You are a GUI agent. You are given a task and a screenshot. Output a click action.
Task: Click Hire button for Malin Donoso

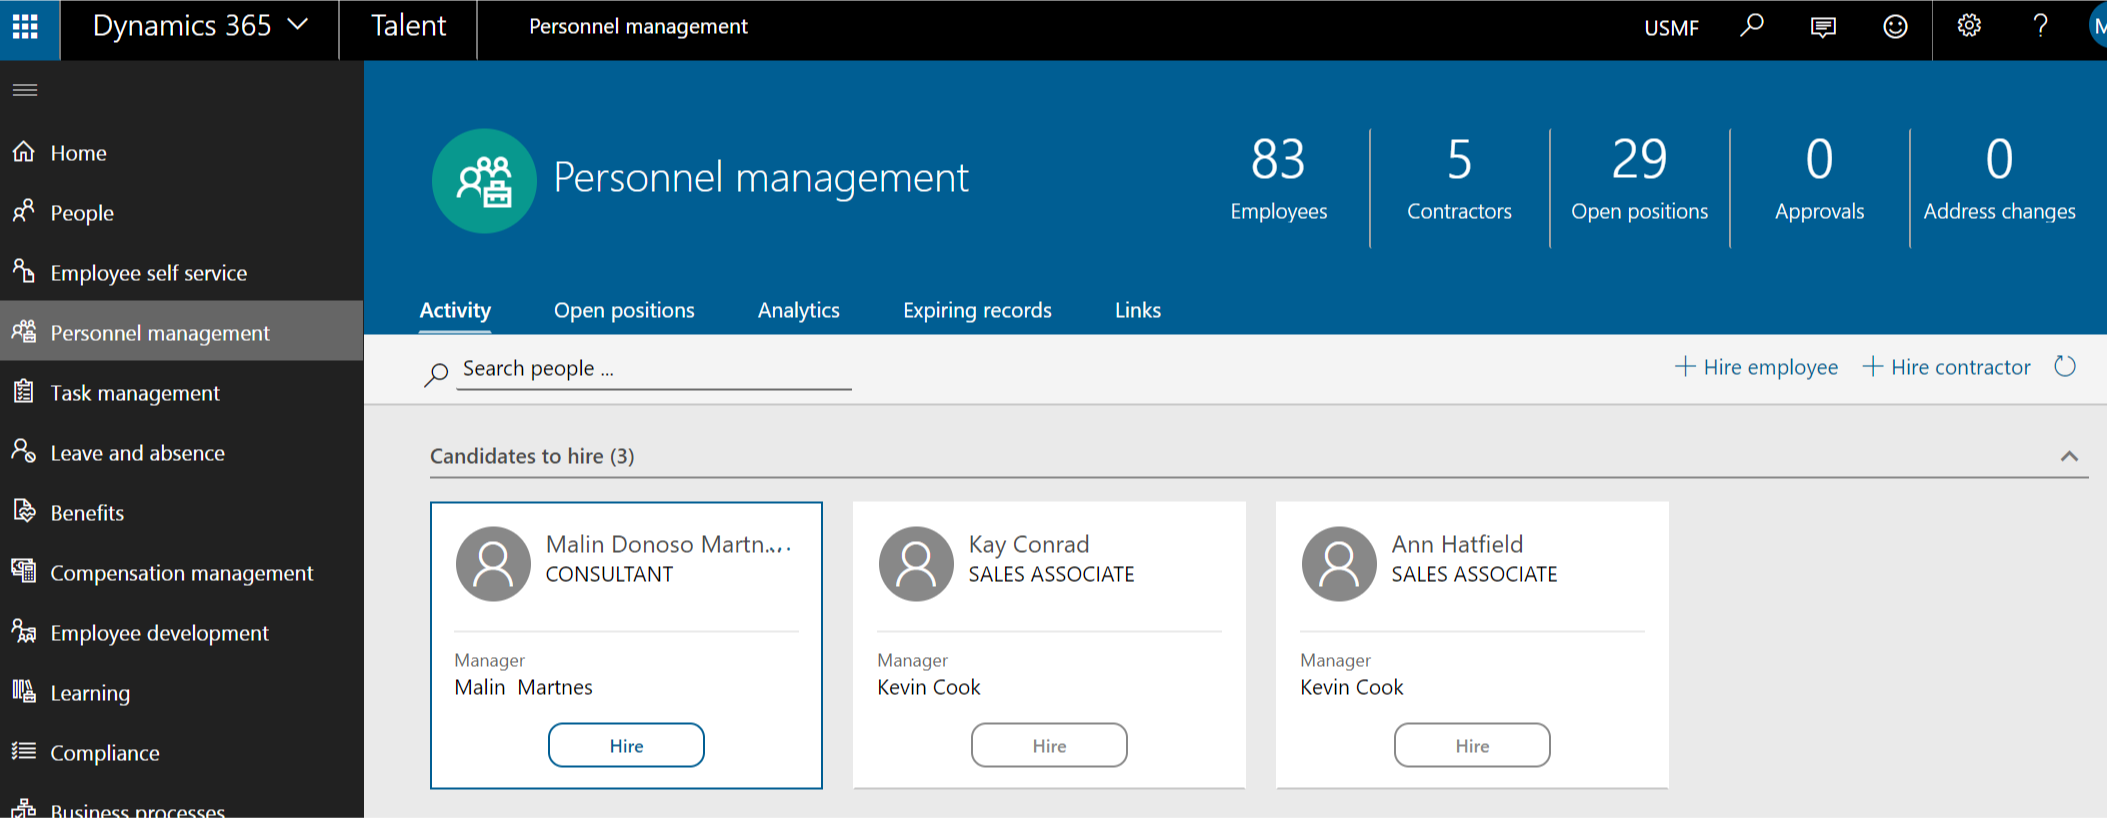626,746
